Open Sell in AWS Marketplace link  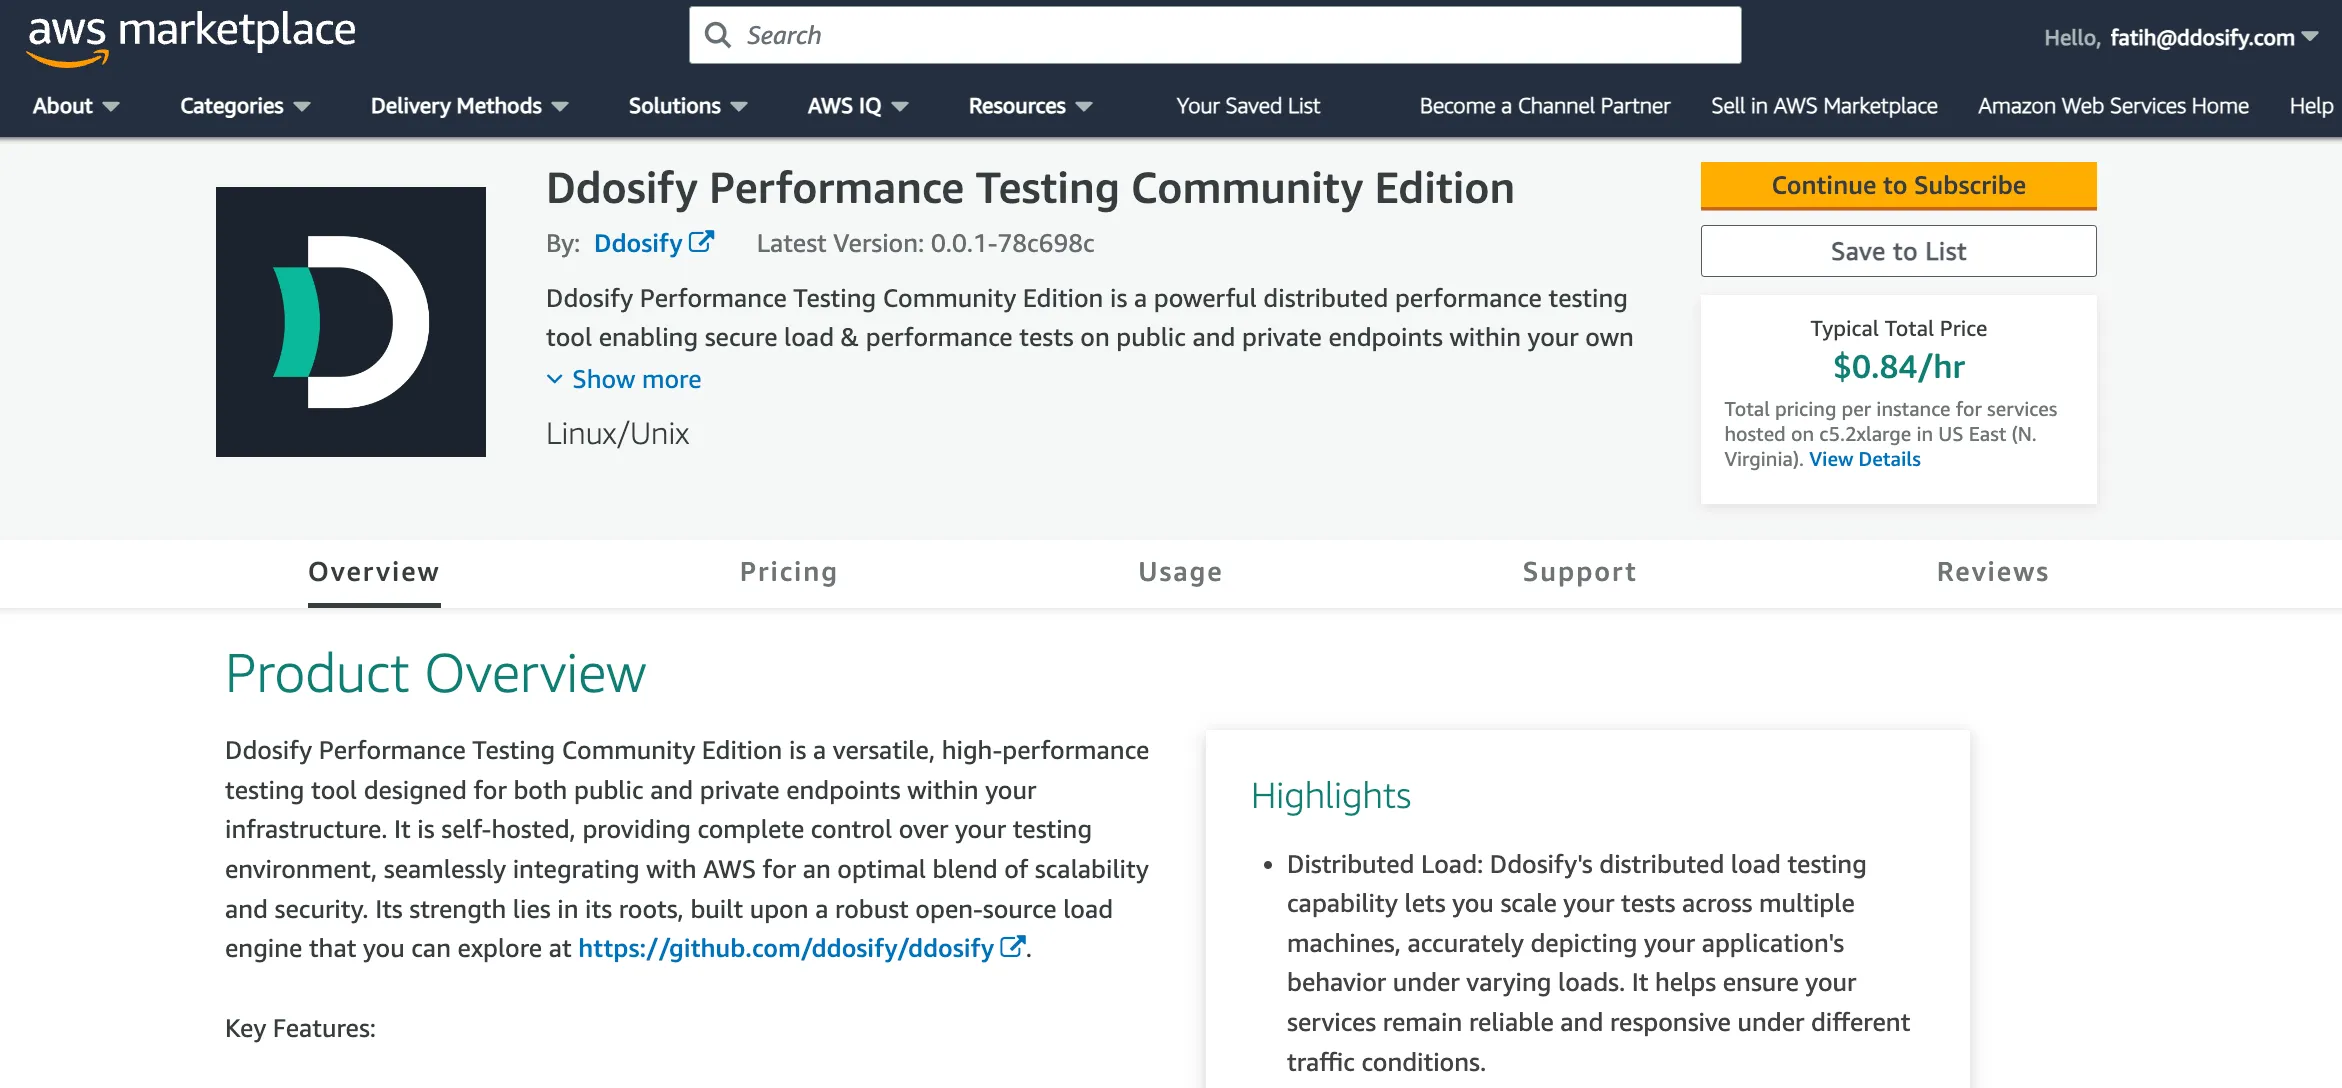1824,106
